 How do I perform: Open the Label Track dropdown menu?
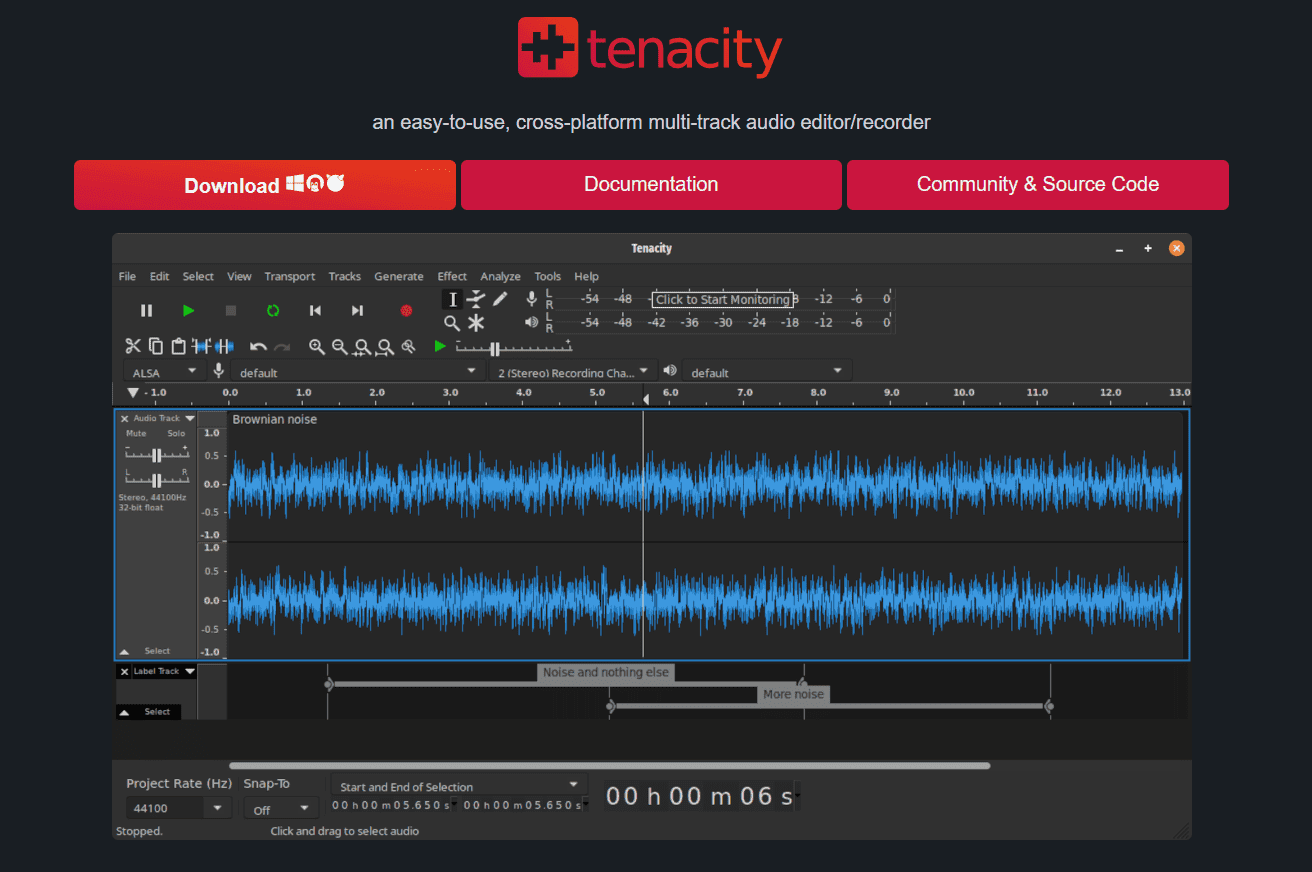164,671
